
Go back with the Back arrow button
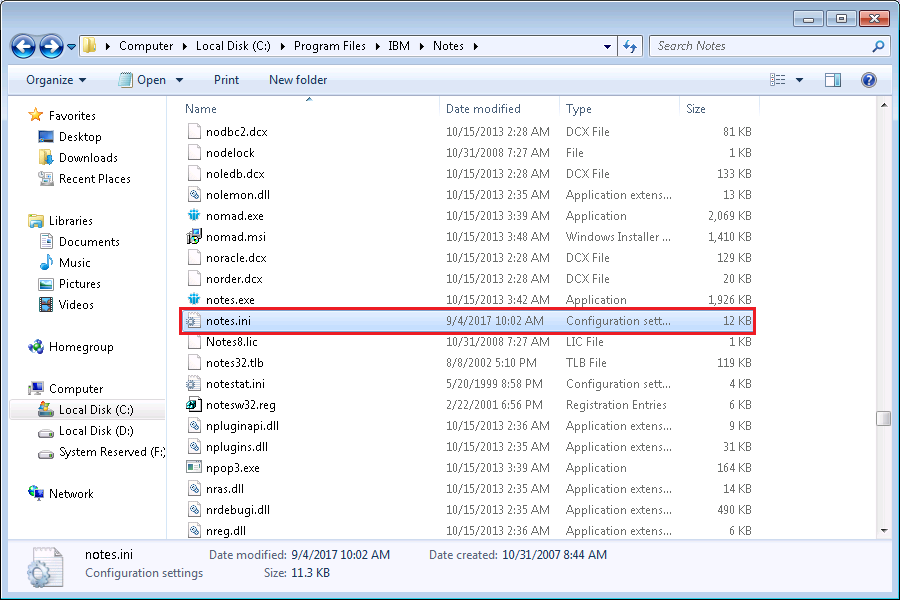click(x=24, y=46)
